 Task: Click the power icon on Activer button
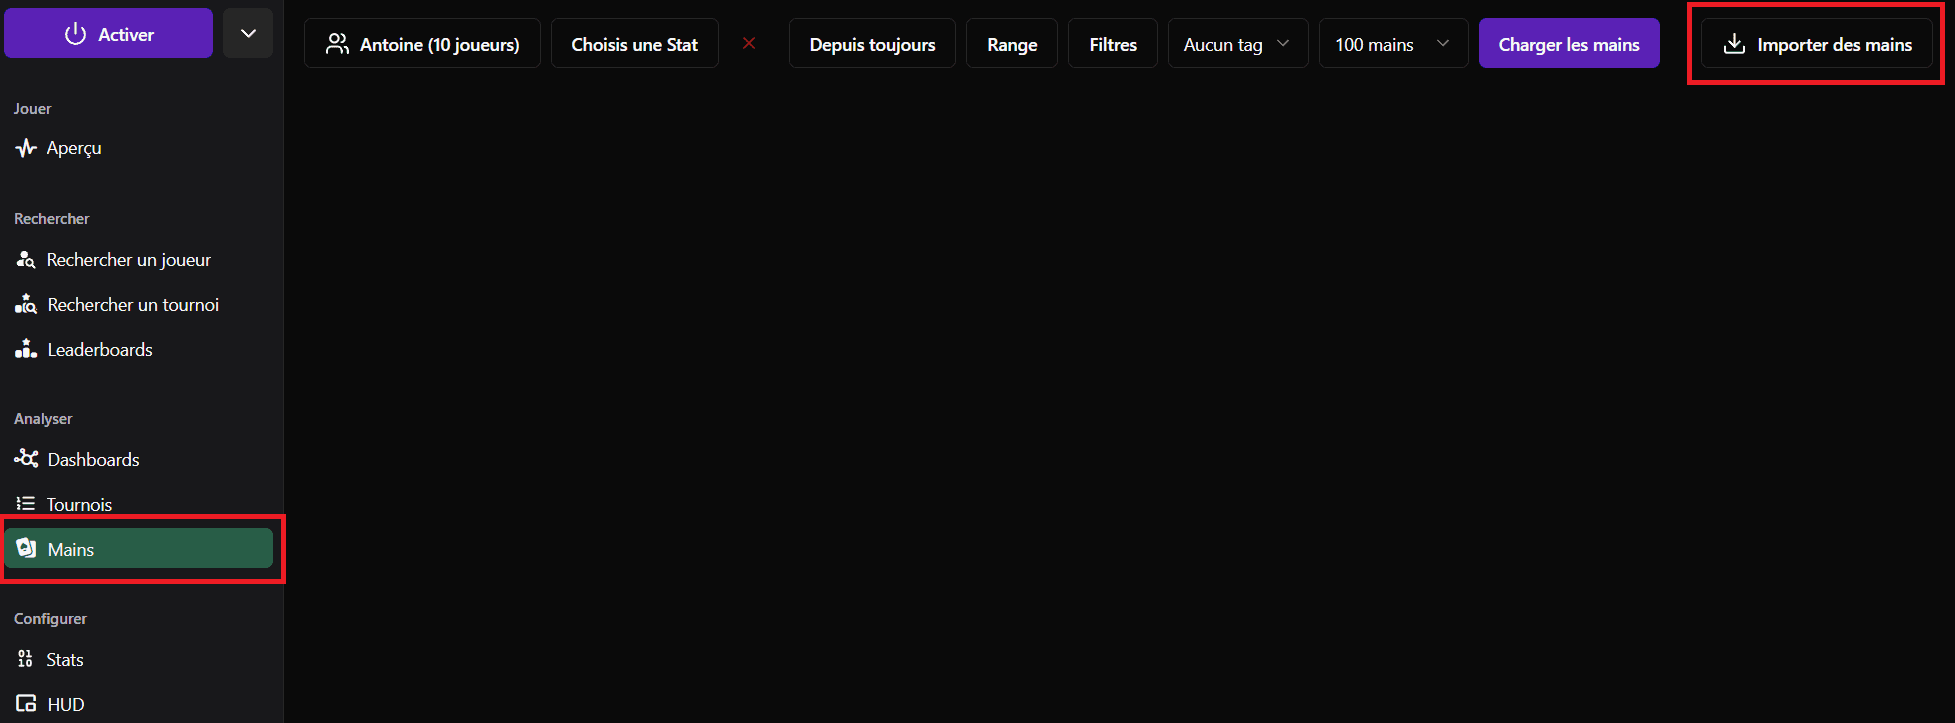(x=75, y=34)
